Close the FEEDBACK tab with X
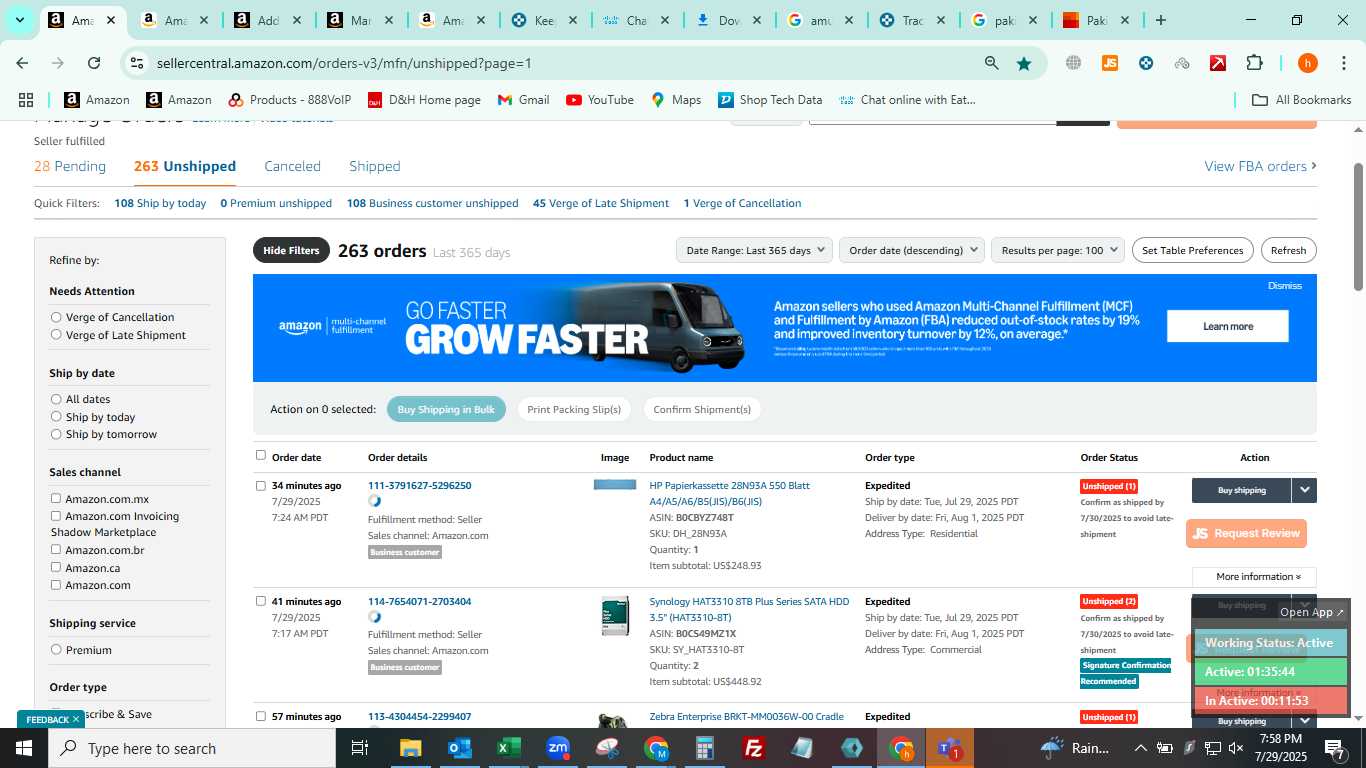Viewport: 1366px width, 768px height. (x=75, y=719)
